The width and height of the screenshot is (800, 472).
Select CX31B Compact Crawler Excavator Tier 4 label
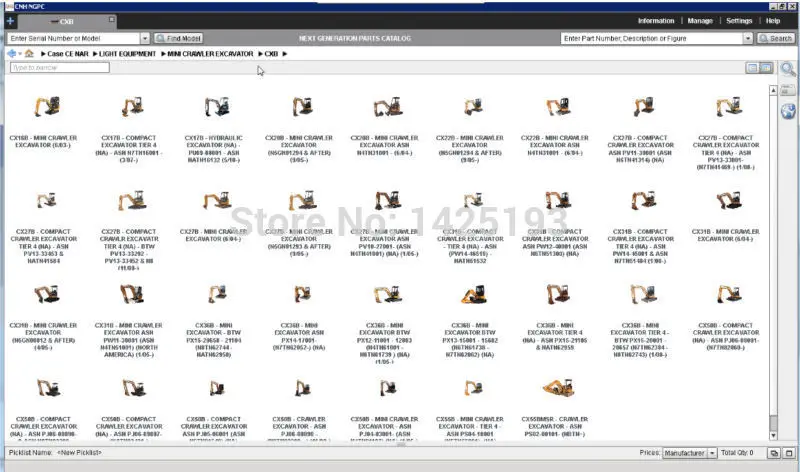[640, 246]
